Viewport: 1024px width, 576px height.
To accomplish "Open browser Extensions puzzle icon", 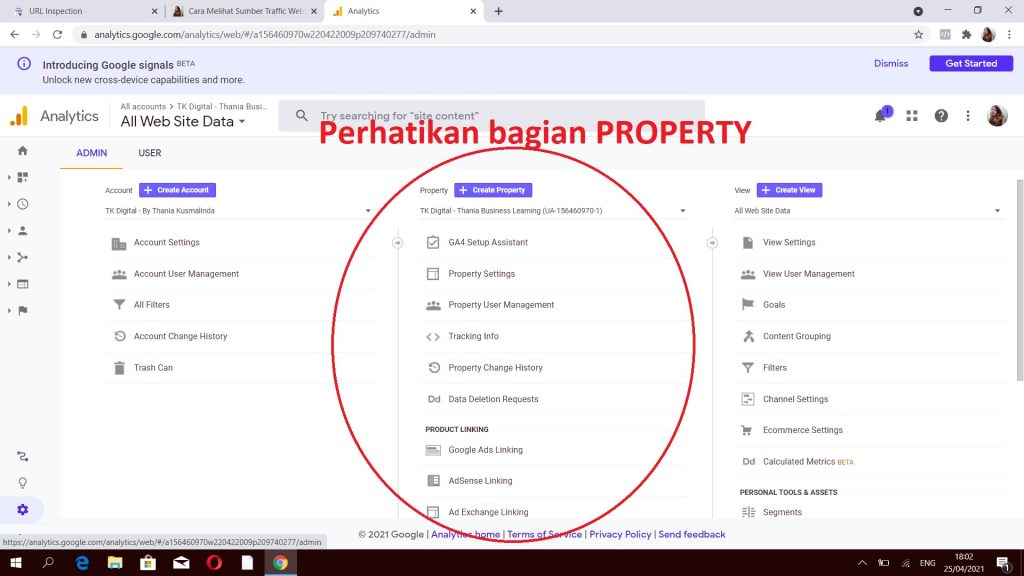I will click(967, 35).
